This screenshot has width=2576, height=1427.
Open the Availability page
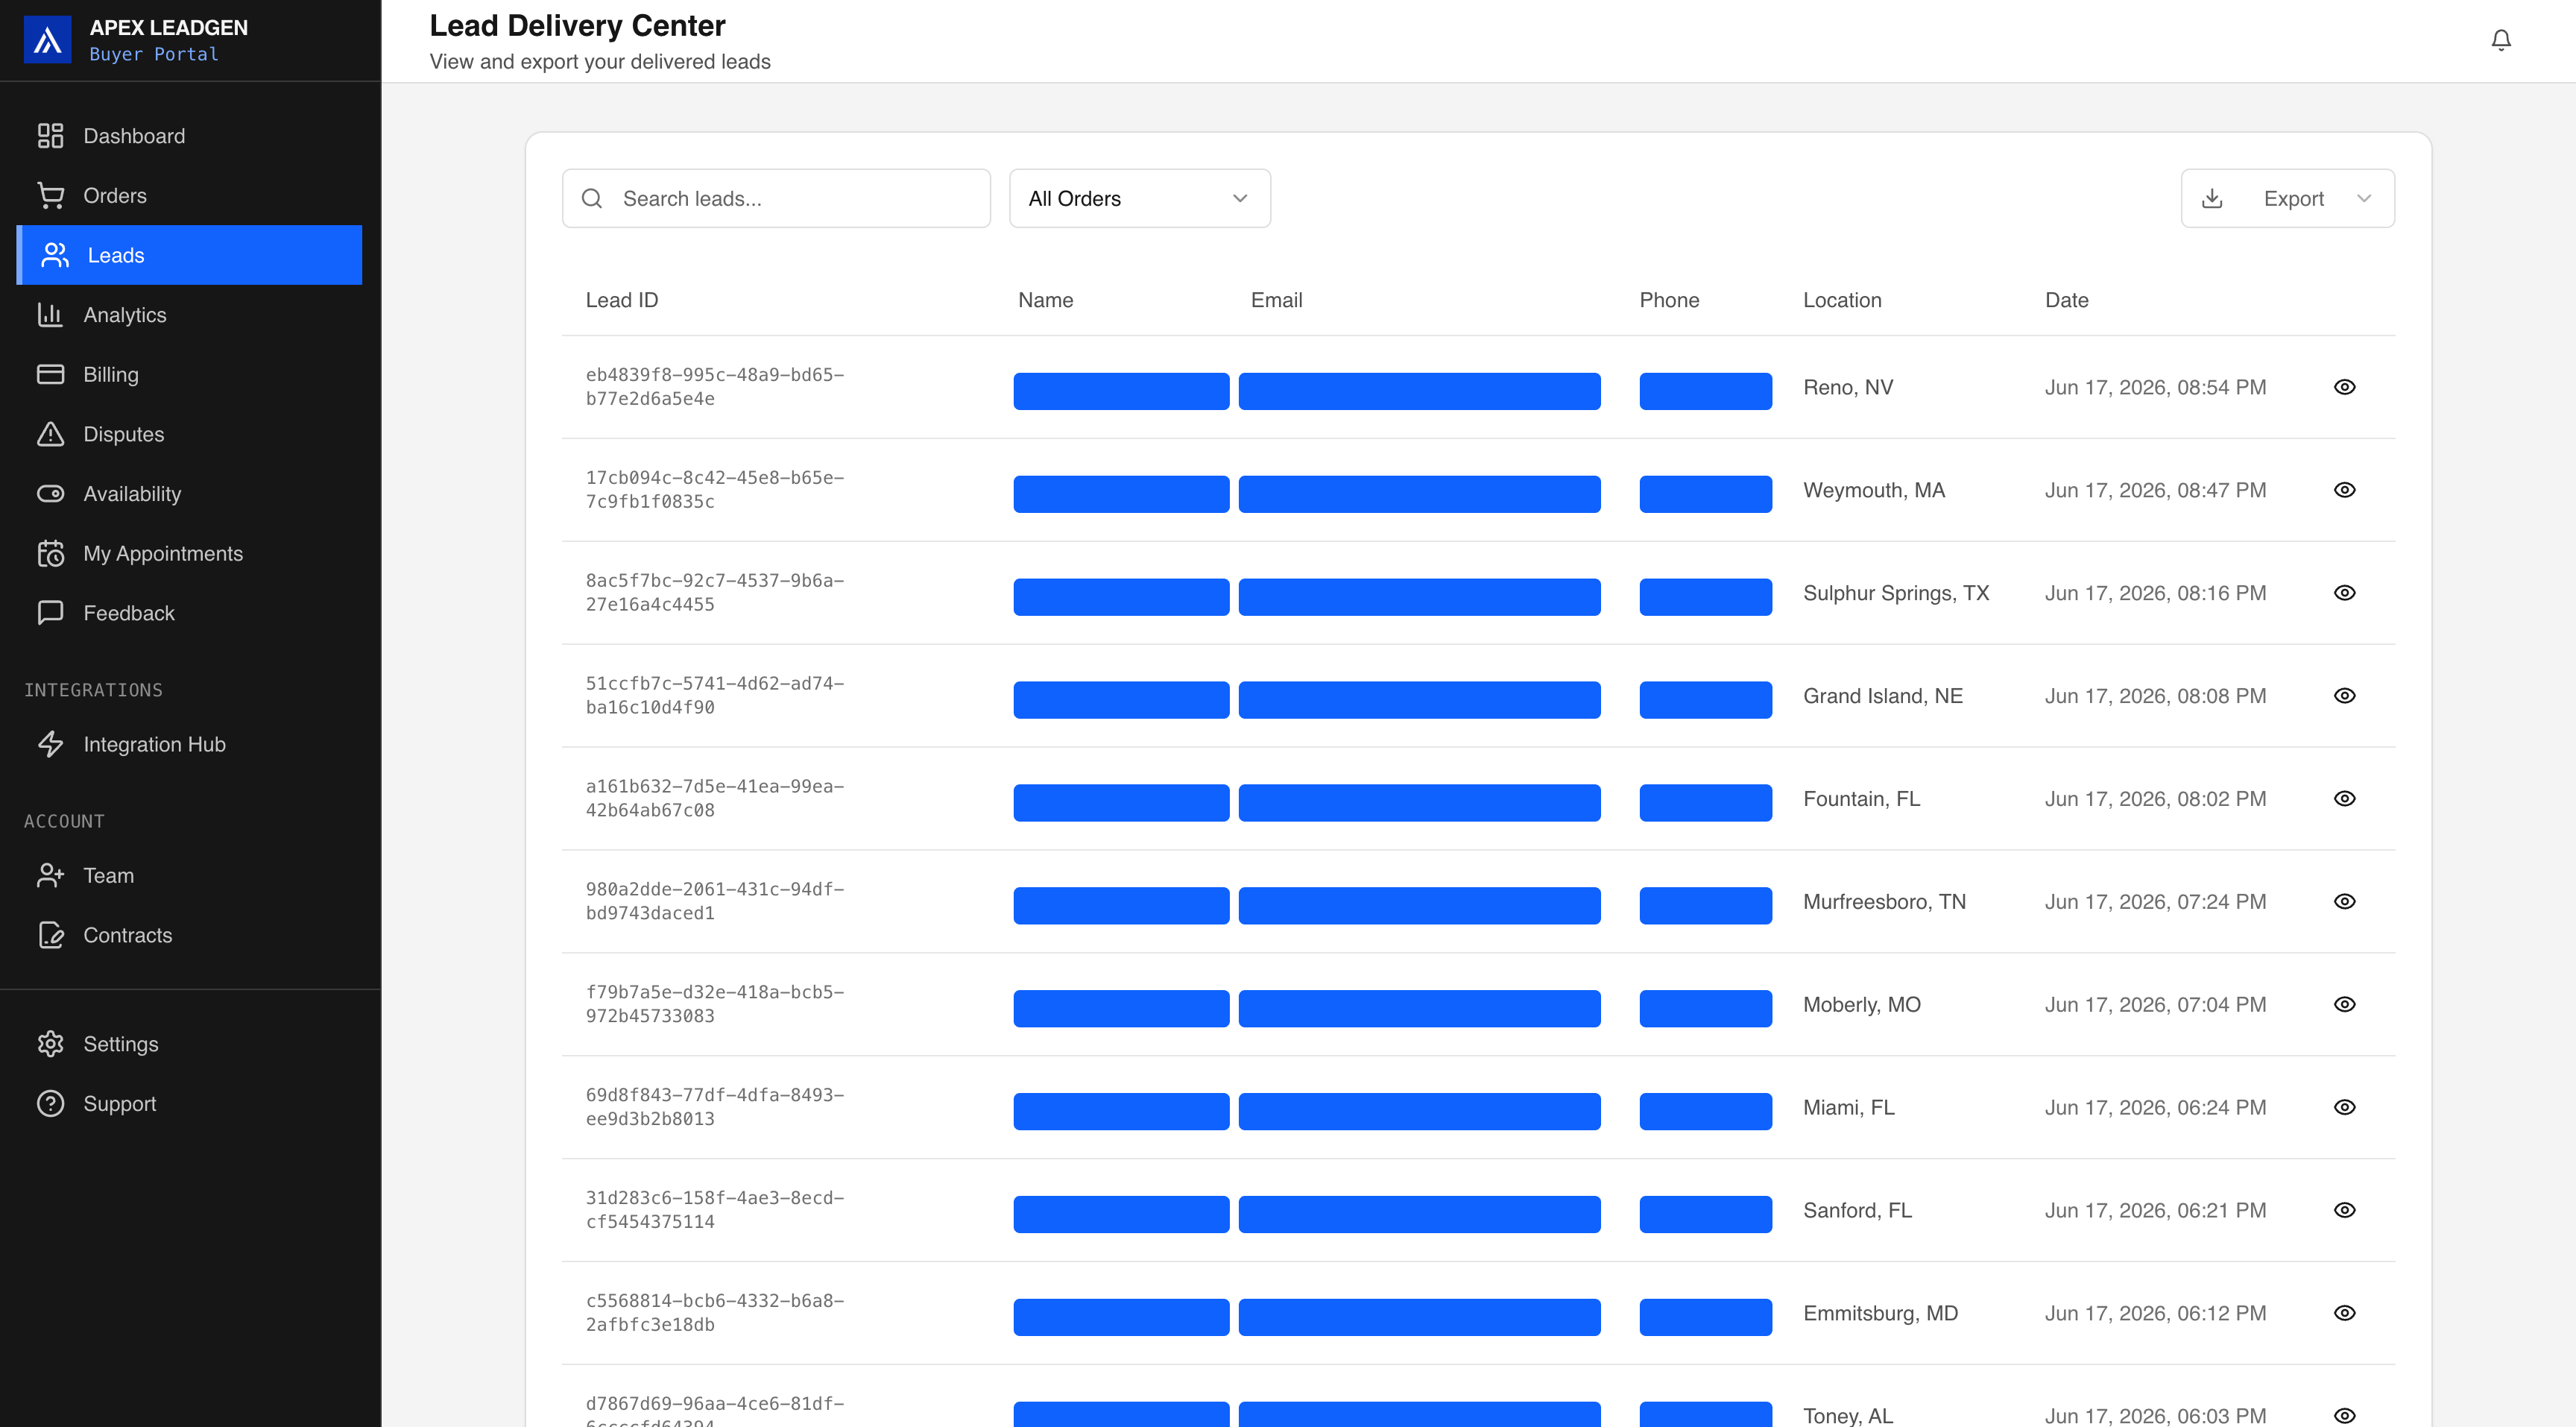[x=189, y=494]
